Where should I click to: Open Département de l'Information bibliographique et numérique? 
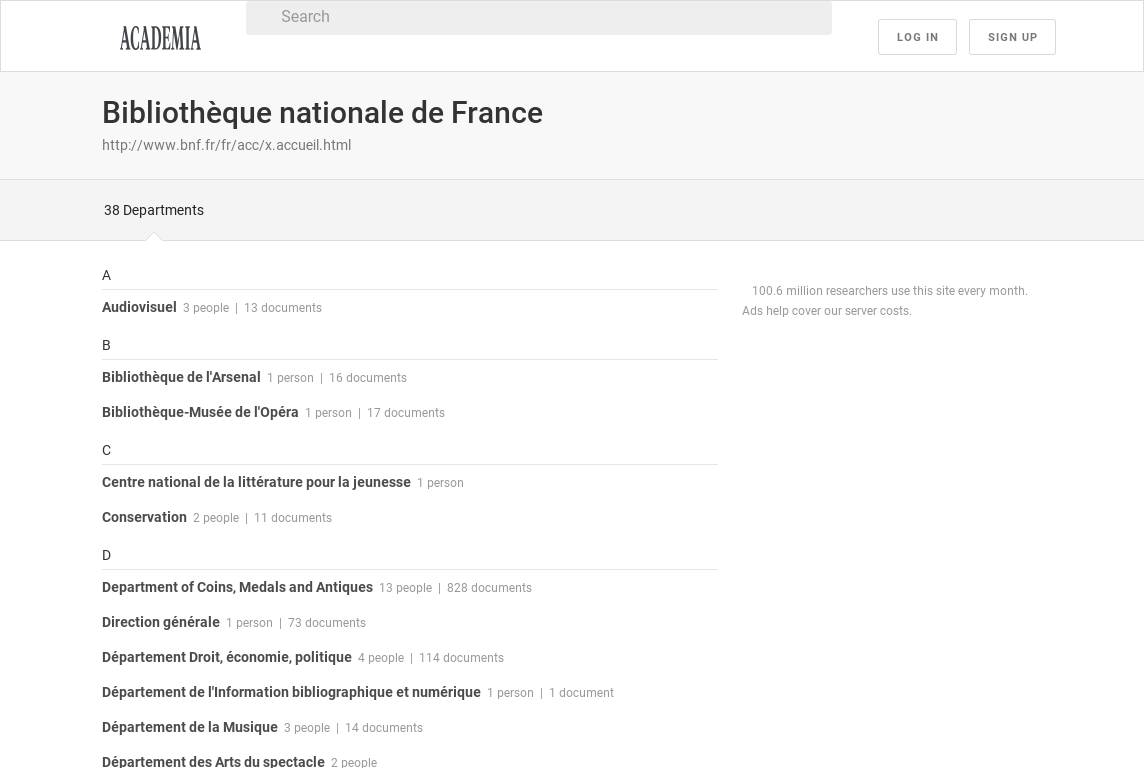[x=291, y=693]
